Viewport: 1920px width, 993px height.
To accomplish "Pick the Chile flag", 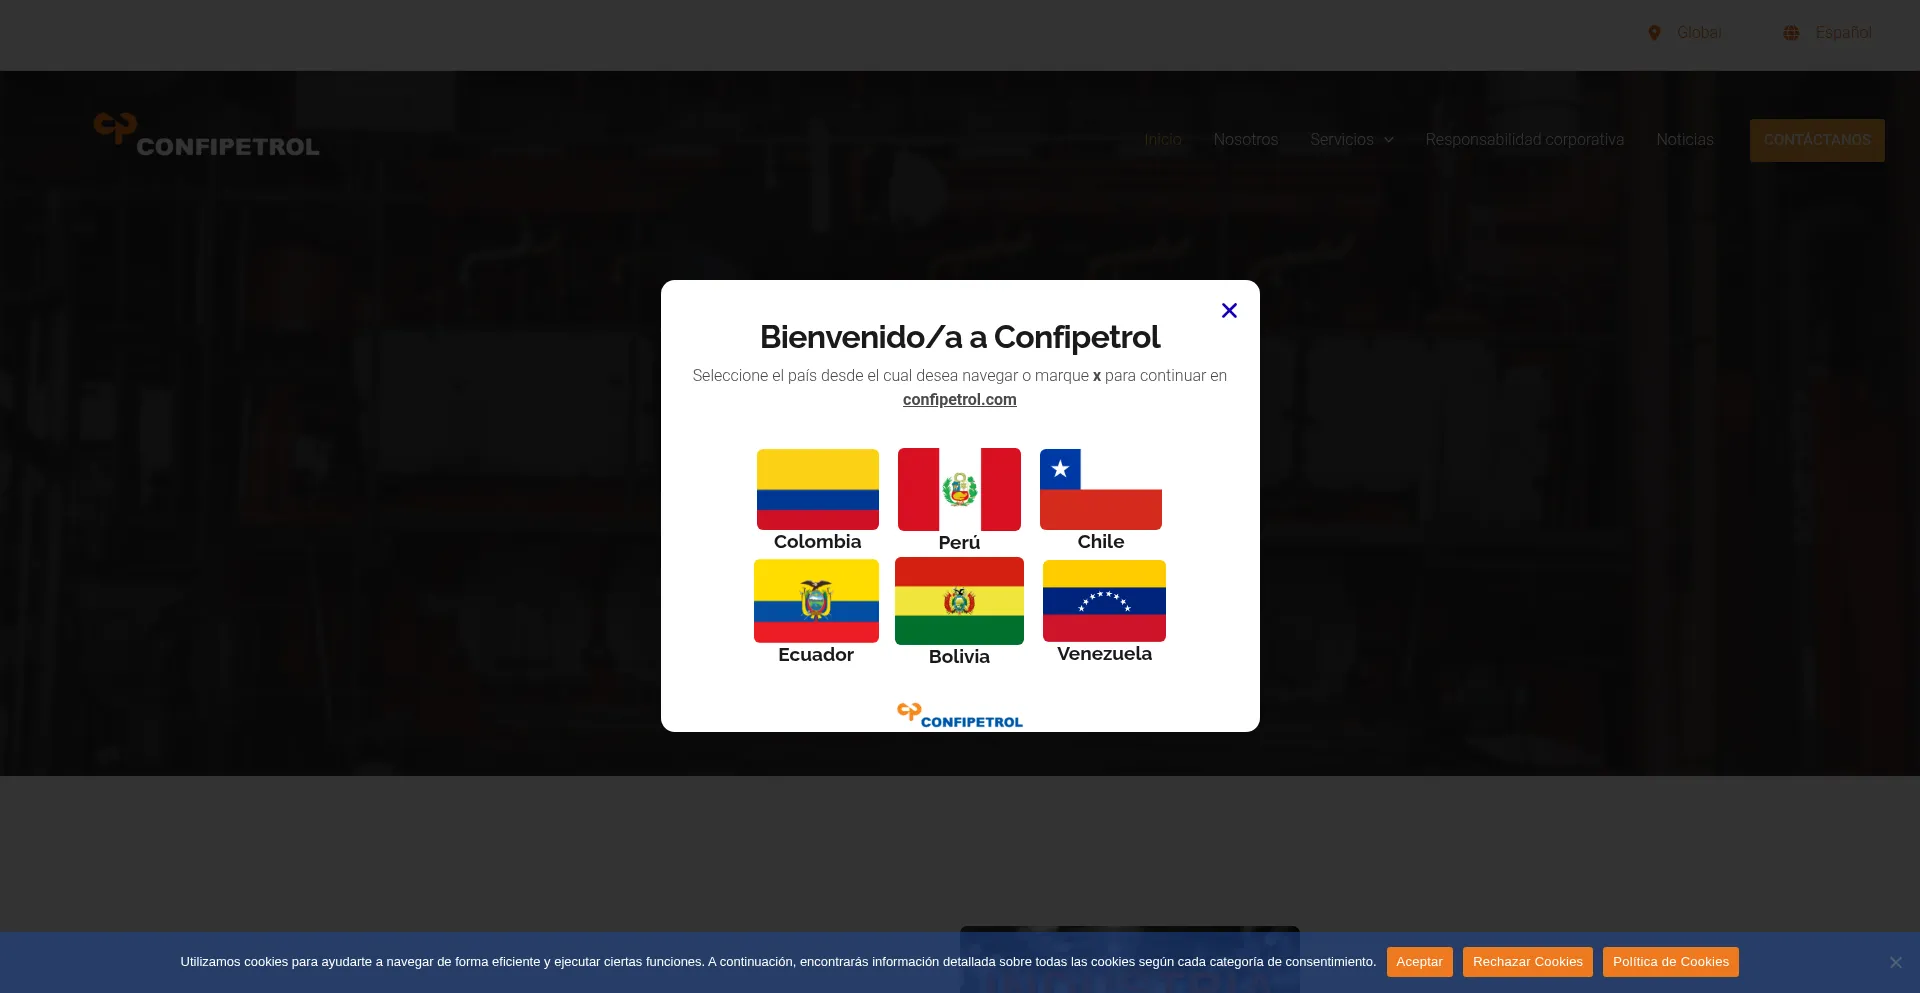I will tap(1100, 489).
